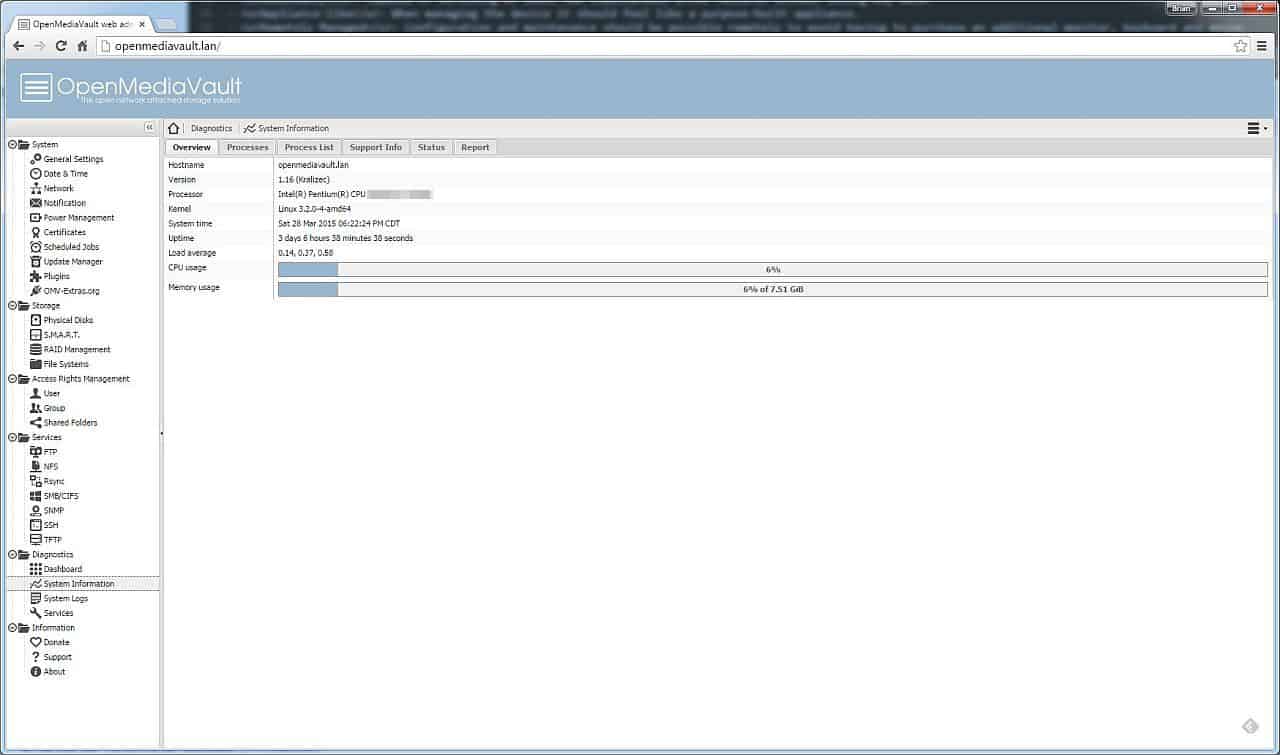The height and width of the screenshot is (755, 1280).
Task: Open General Settings icon in System tree
Action: click(x=36, y=159)
